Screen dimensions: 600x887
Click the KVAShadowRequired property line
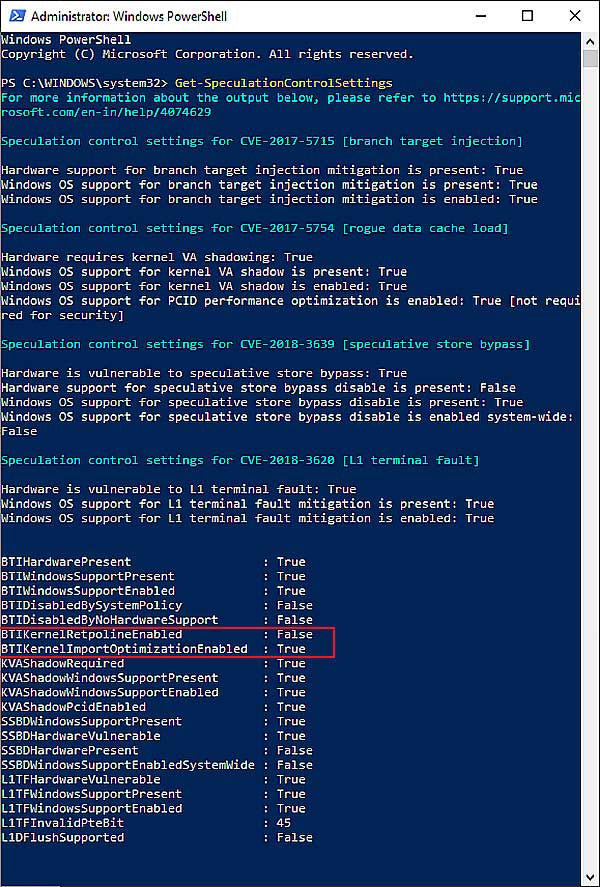click(x=153, y=663)
